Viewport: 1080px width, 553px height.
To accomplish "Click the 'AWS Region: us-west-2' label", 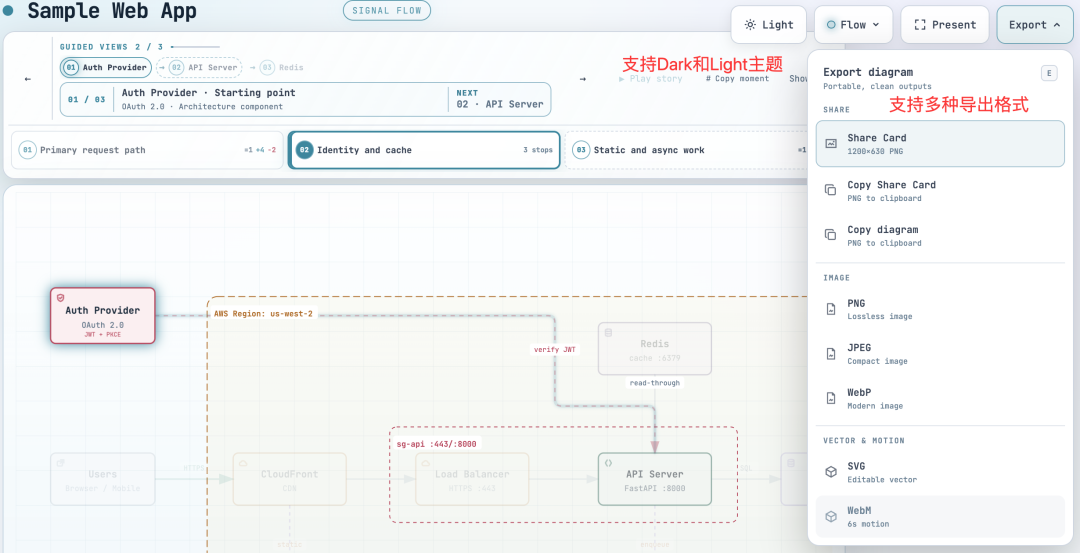I will [x=263, y=313].
